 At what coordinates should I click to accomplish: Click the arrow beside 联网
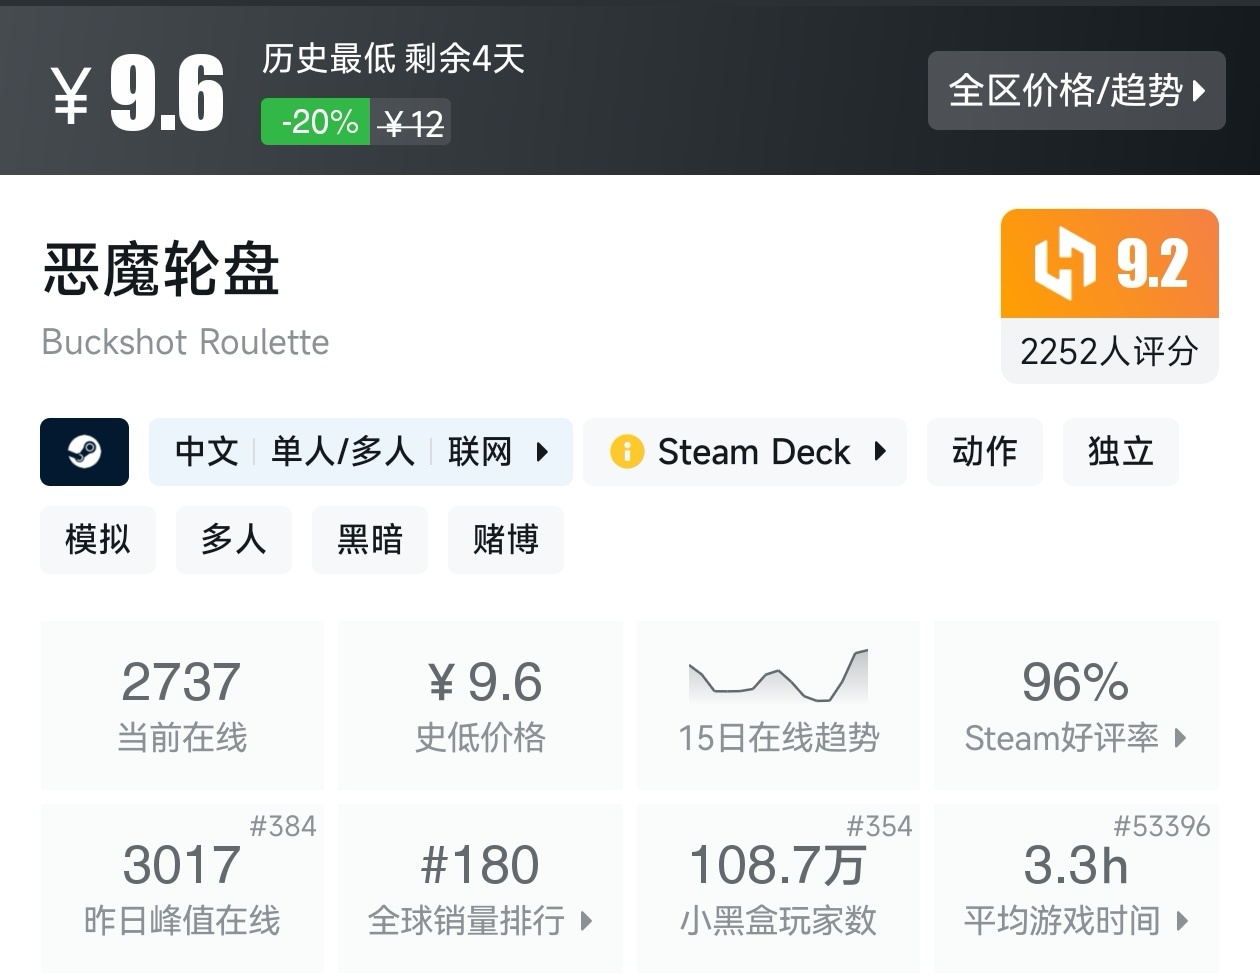542,452
